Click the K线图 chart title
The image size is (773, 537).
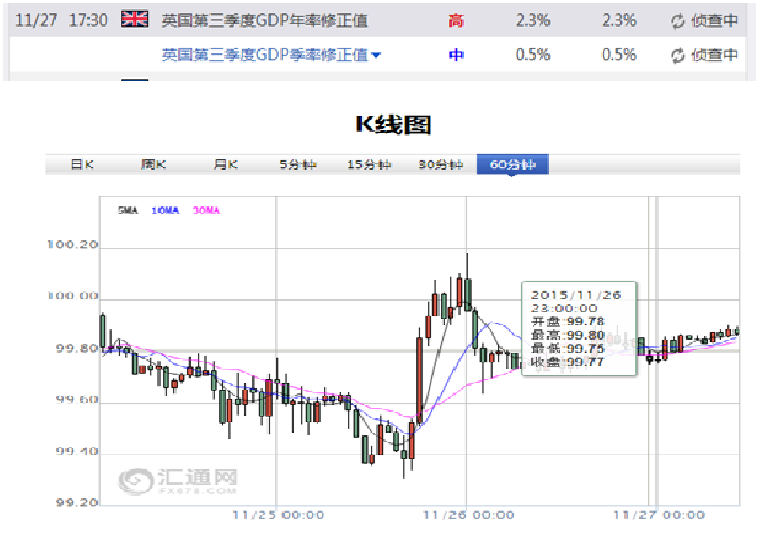[393, 124]
